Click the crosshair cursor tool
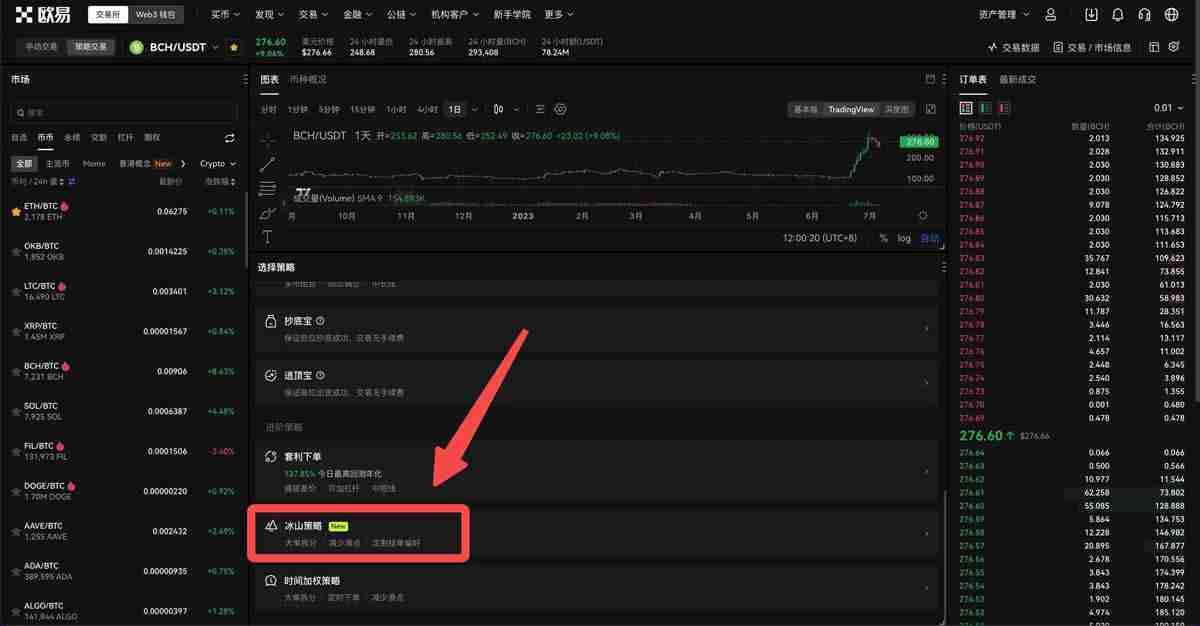 tap(267, 140)
